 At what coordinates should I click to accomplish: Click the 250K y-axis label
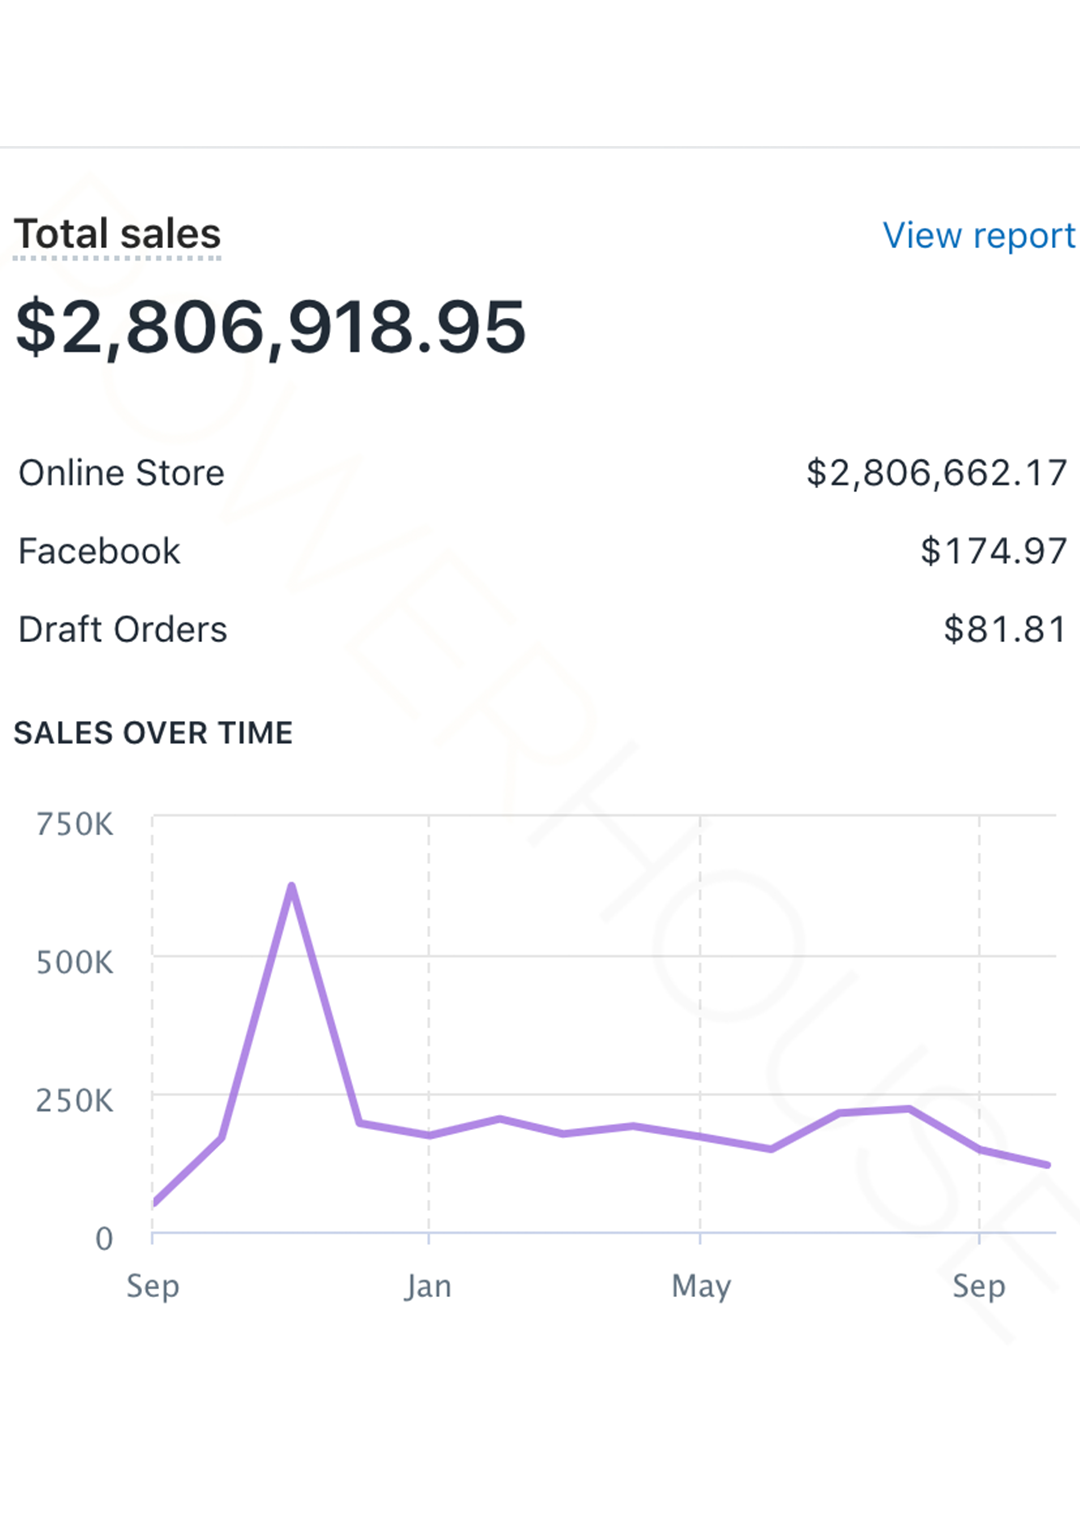coord(75,1100)
